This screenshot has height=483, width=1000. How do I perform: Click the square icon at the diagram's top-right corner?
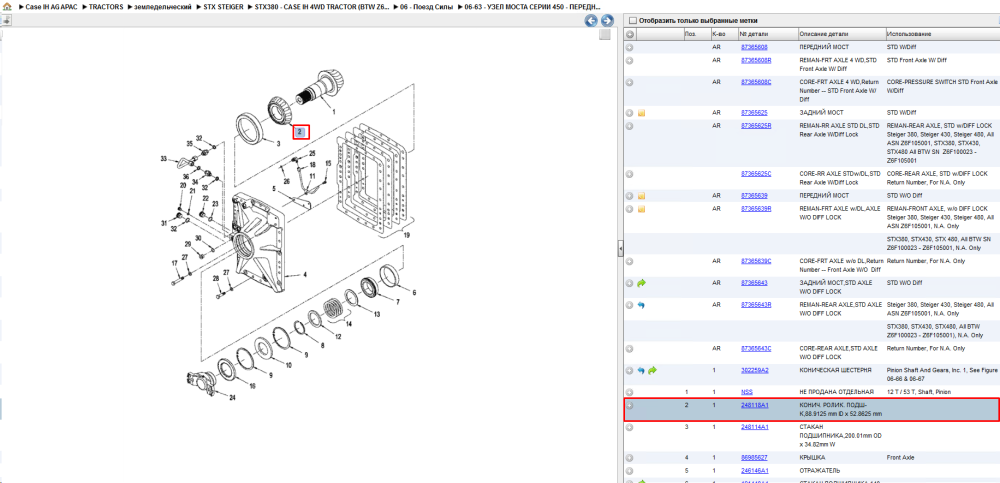click(x=605, y=34)
